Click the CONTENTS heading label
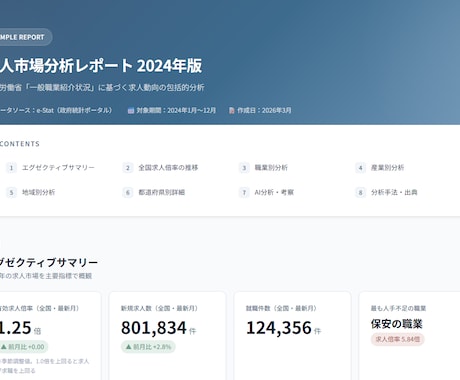The image size is (460, 380). pos(20,144)
